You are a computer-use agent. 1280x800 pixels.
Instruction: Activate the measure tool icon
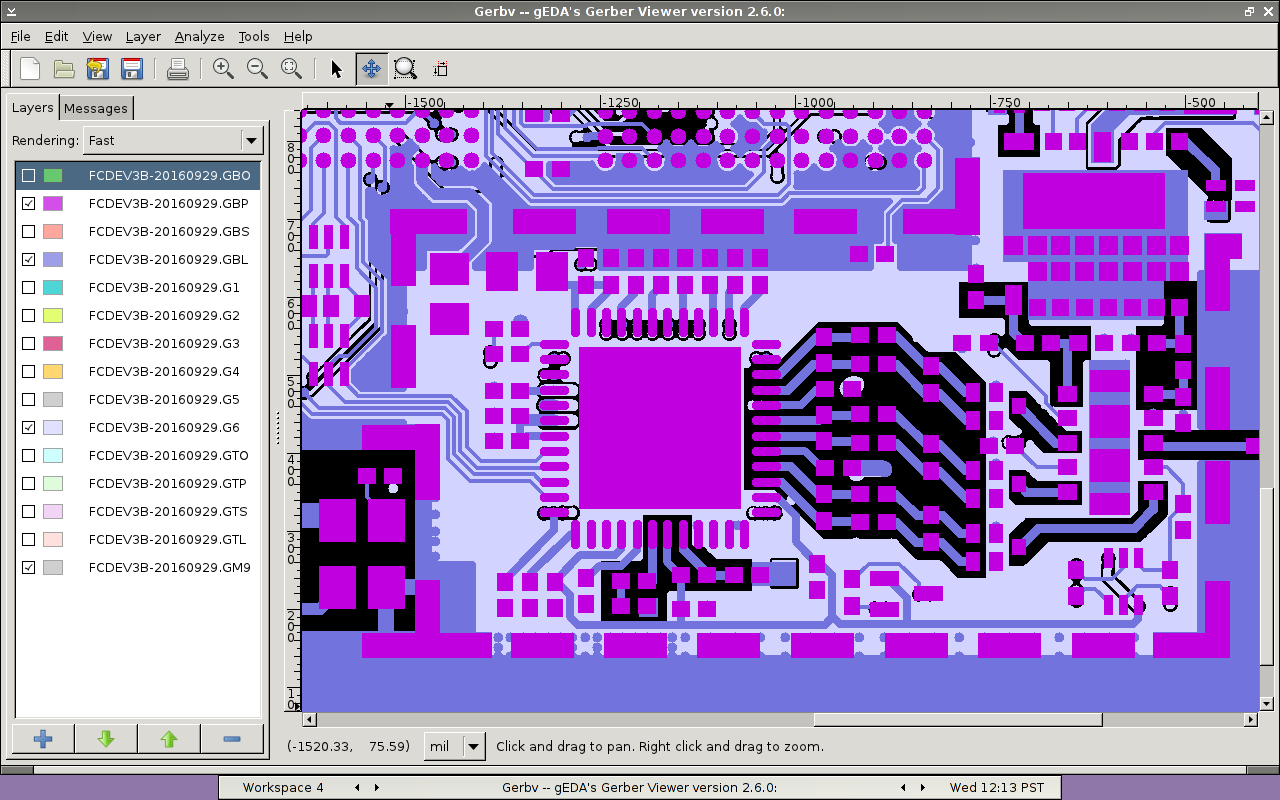point(439,69)
